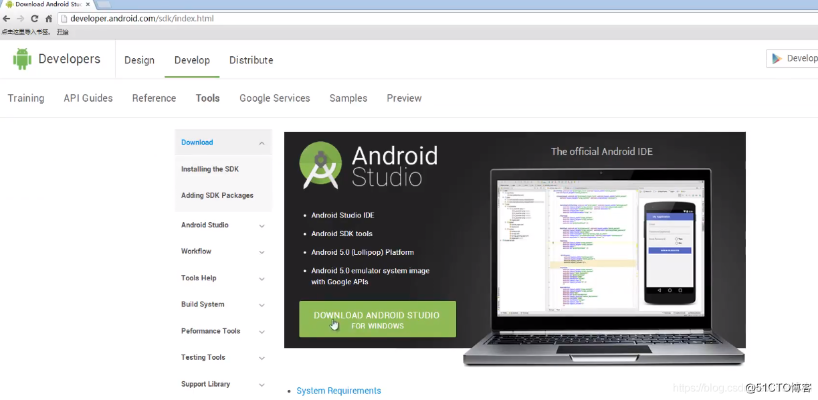Expand the Workflow sidebar section
This screenshot has width=818, height=400.
262,252
